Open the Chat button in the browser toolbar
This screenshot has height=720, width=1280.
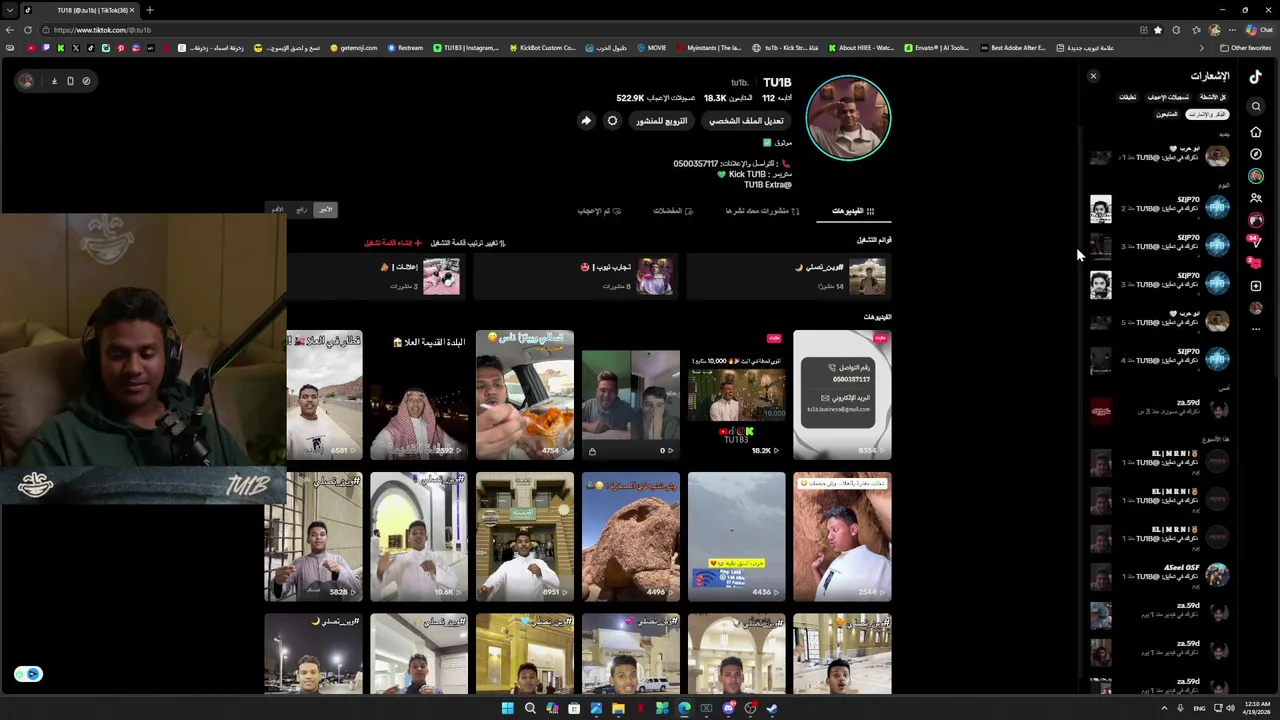click(1261, 30)
